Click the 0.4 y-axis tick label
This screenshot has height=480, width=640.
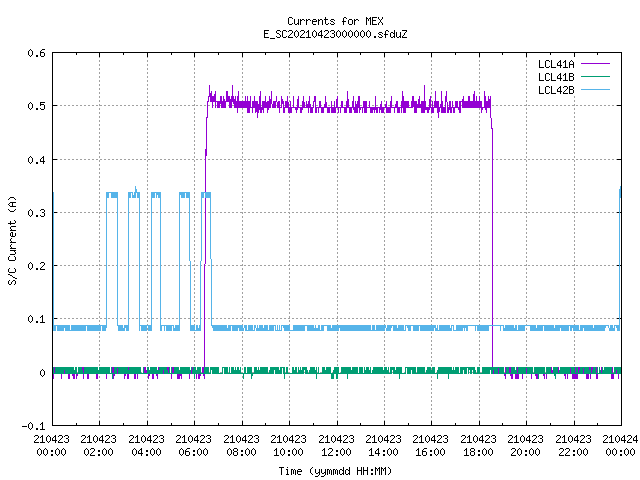coord(36,160)
